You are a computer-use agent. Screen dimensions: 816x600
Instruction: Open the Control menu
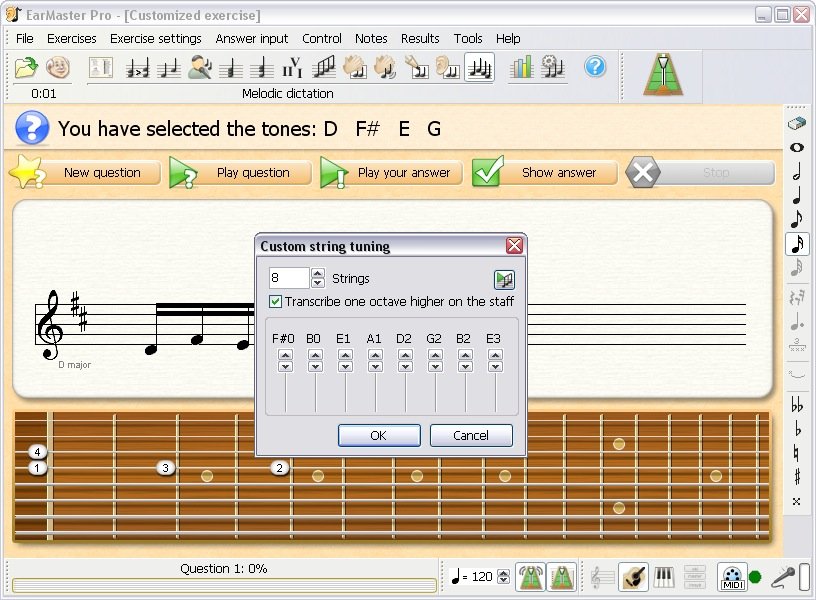point(322,39)
